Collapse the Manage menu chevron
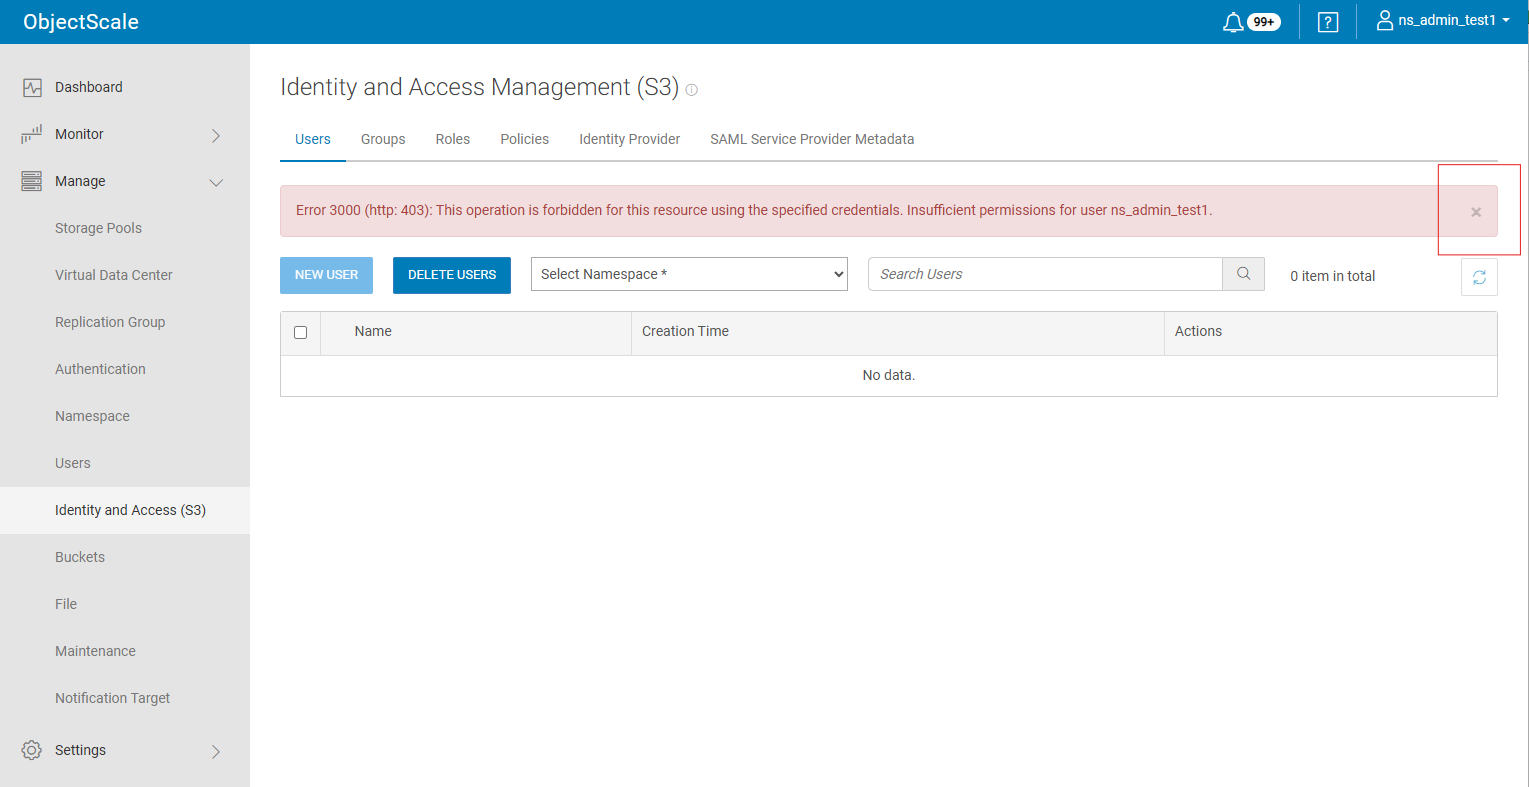Viewport: 1529px width, 787px height. [216, 182]
